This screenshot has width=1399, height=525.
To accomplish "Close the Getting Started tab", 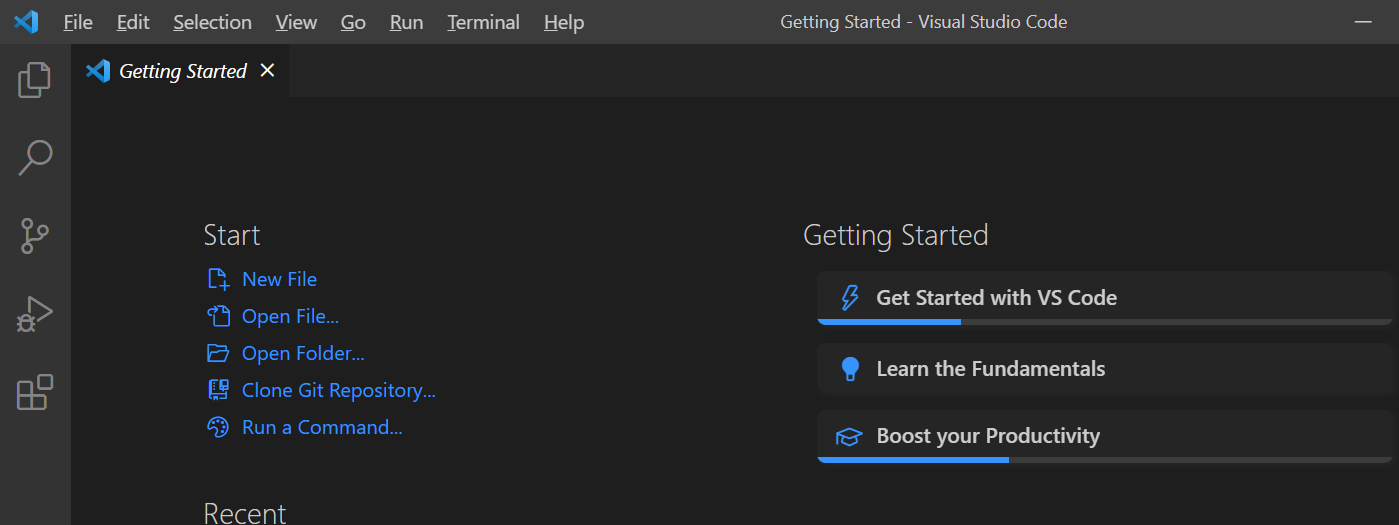I will point(267,71).
